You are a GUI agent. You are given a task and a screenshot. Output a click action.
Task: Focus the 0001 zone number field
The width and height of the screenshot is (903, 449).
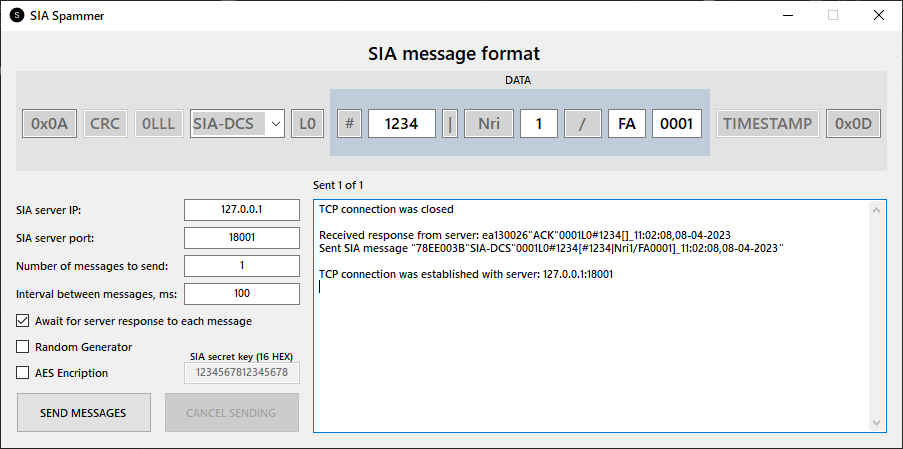tap(677, 124)
